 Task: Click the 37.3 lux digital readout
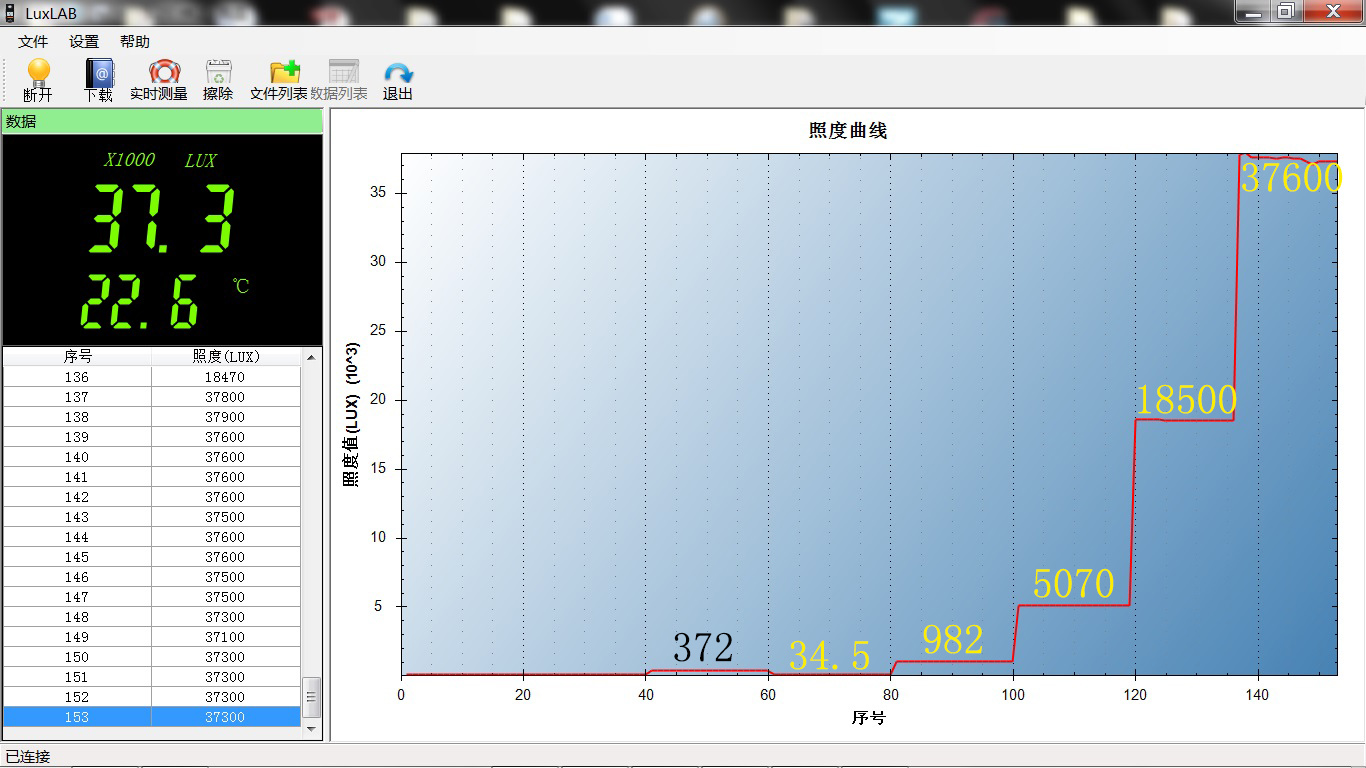pyautogui.click(x=164, y=219)
